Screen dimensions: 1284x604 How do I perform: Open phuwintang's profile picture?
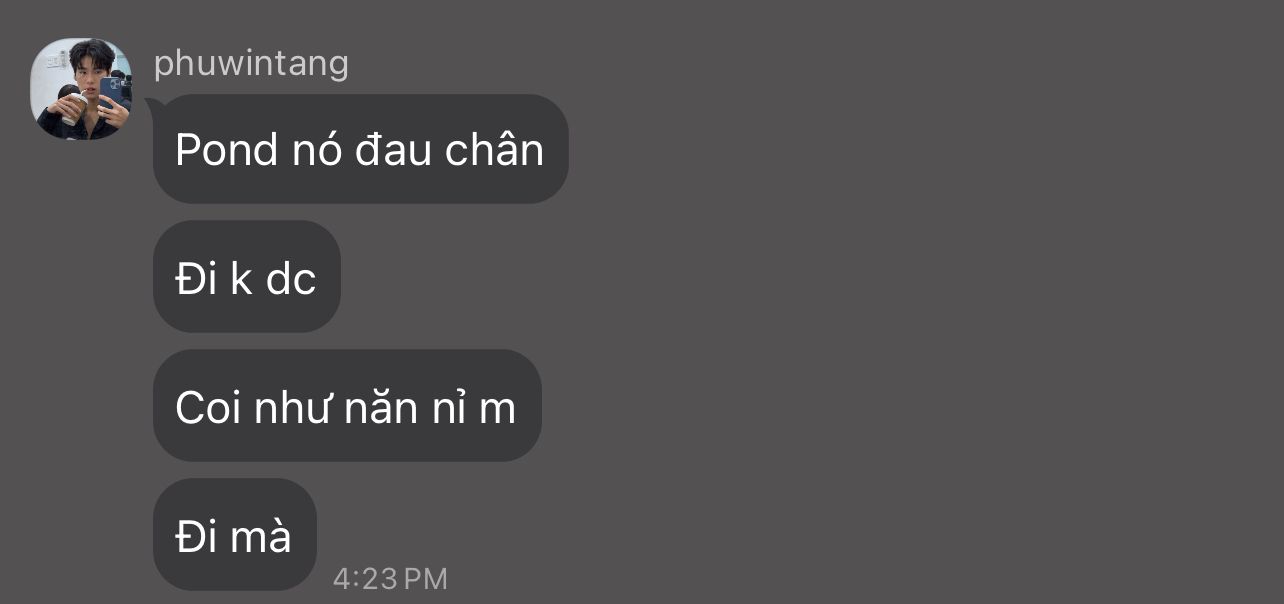click(81, 89)
